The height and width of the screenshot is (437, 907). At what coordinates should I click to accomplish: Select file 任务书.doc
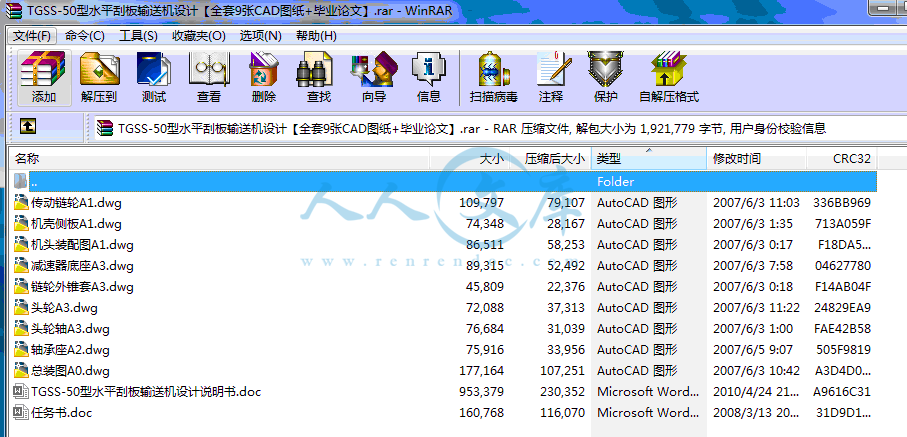point(61,413)
